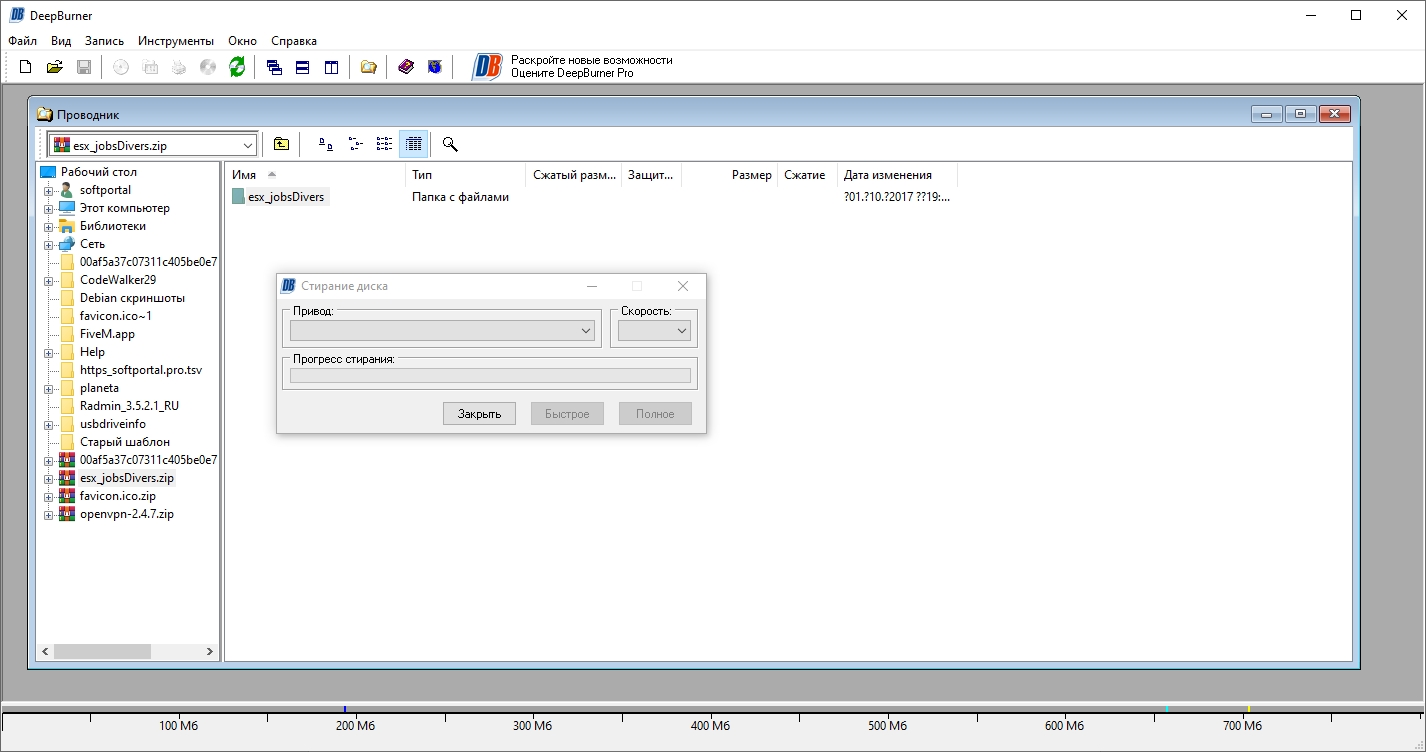Screen dimensions: 1426x752
Task: Click the greyed-out Save floppy icon
Action: [x=84, y=67]
